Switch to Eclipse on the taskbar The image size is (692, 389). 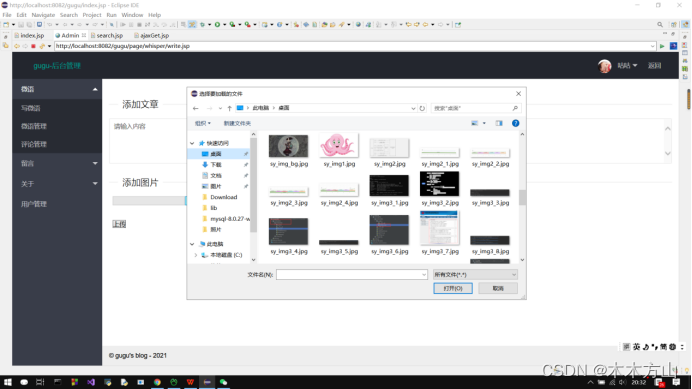207,382
